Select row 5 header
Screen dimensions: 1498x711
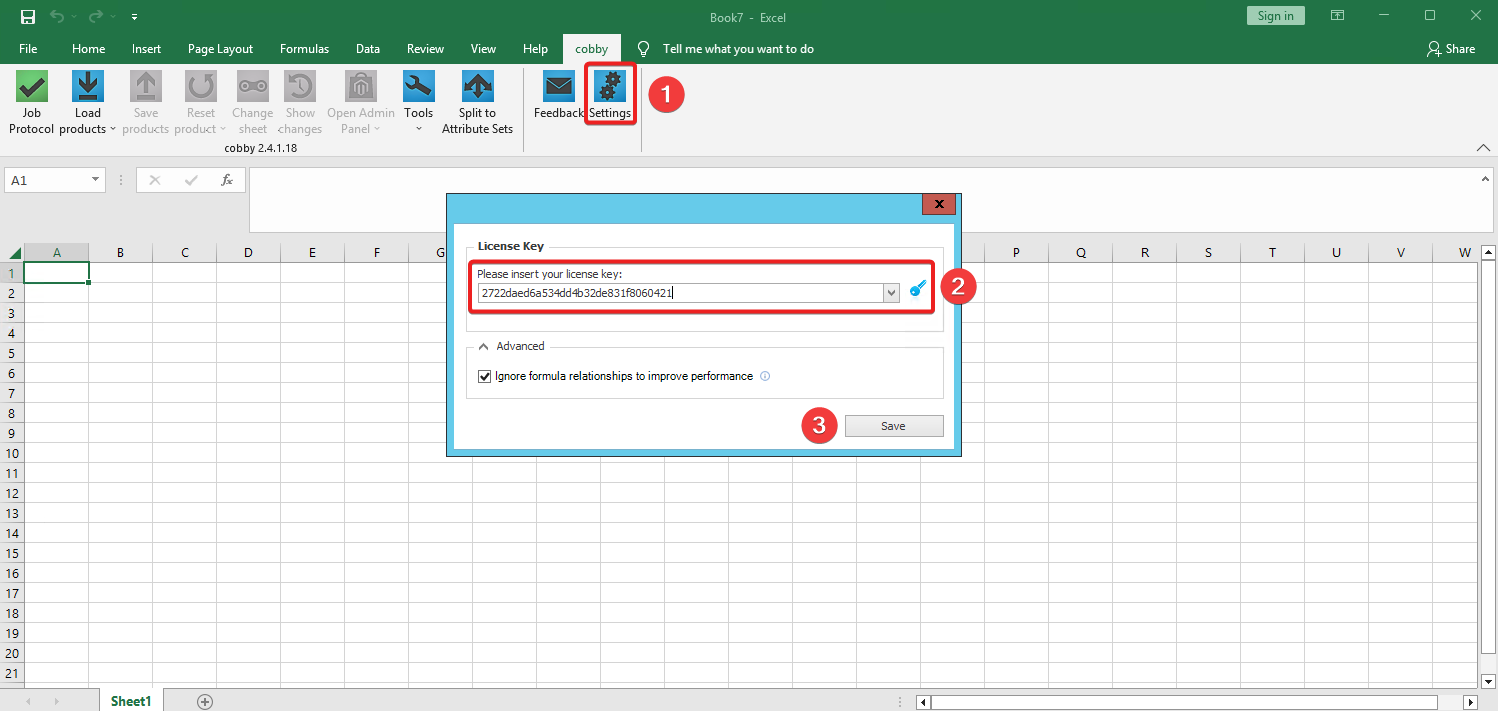(14, 353)
